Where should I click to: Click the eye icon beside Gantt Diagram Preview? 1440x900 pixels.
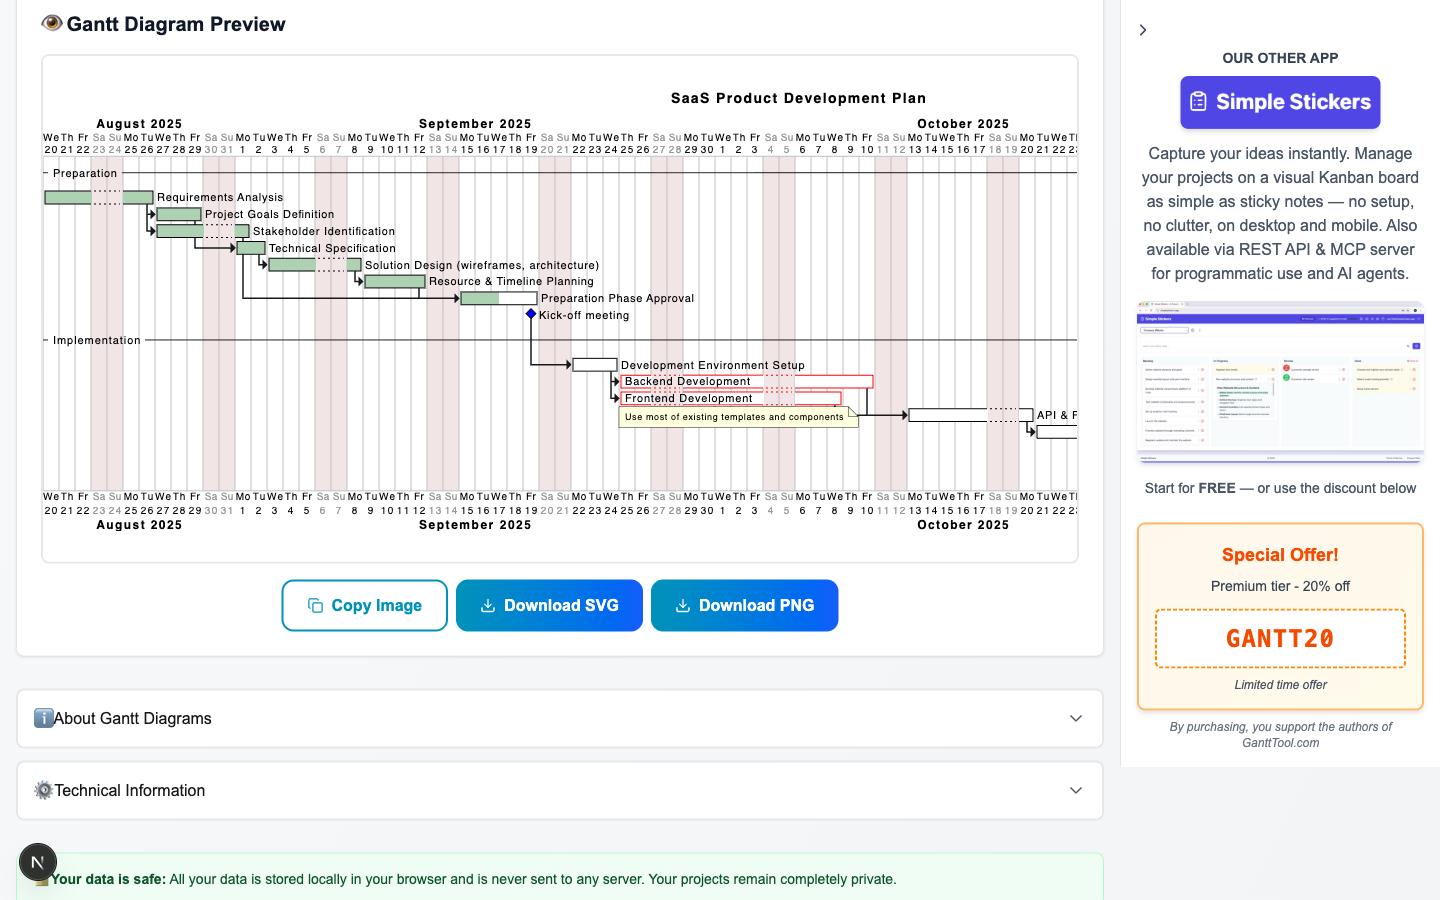click(x=52, y=23)
